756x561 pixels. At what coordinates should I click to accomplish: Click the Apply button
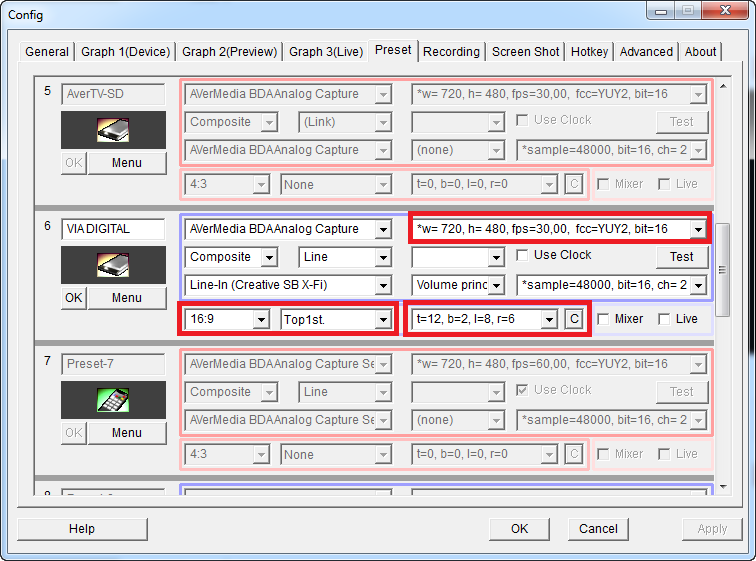tap(712, 529)
